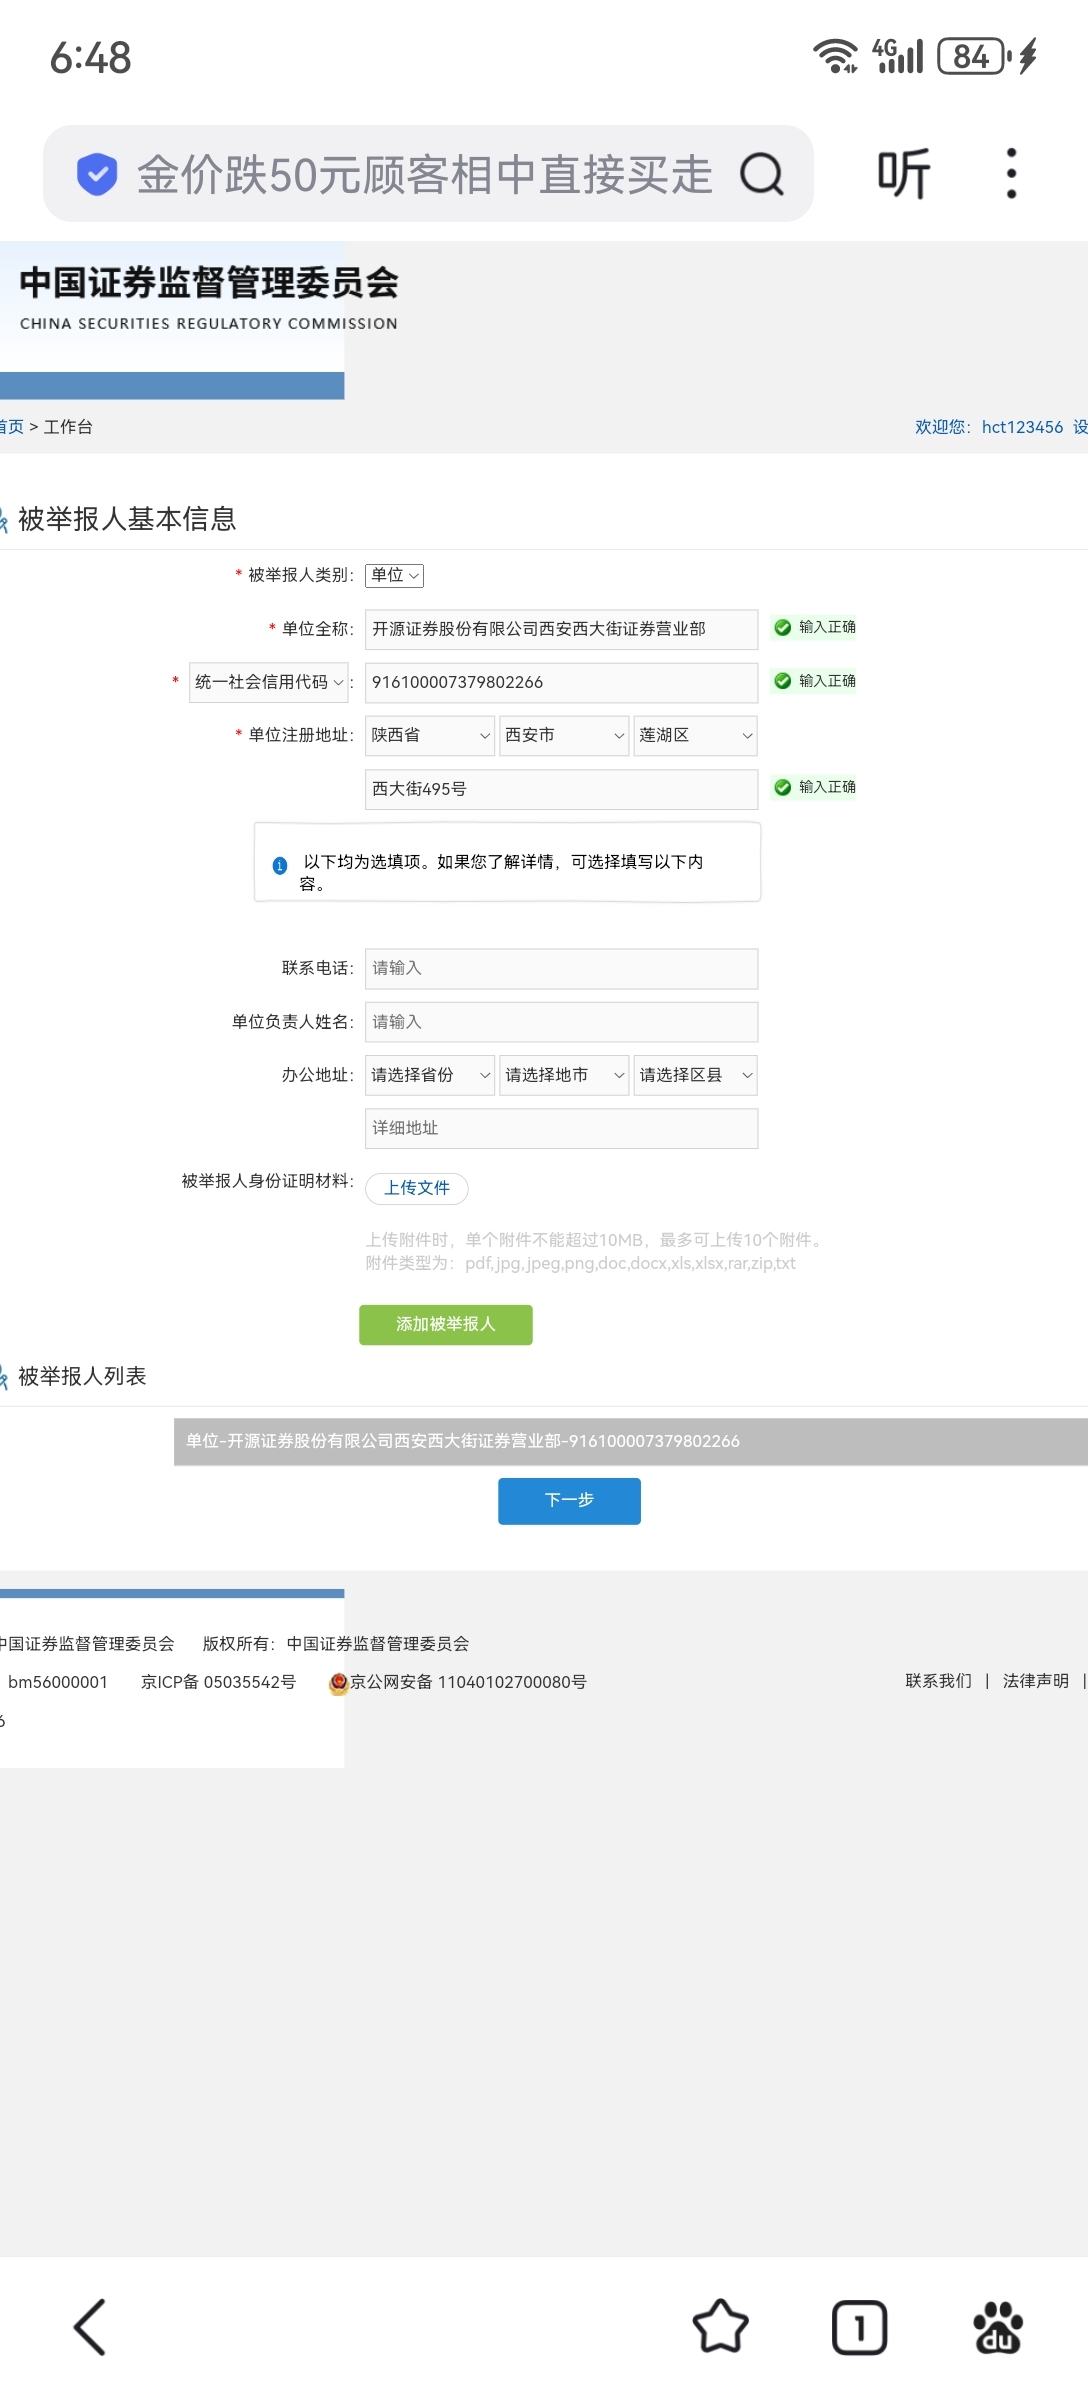Tap the star bookmark icon
Viewport: 1088px width, 2400px height.
pyautogui.click(x=720, y=2327)
